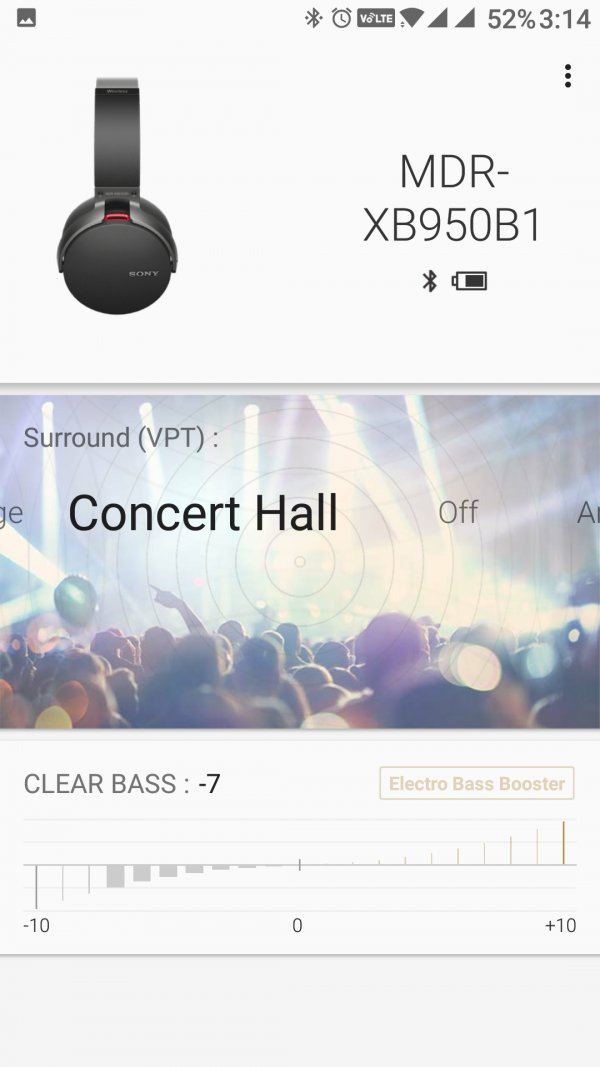Tap the headphone Bluetooth connection icon
The image size is (600, 1067).
click(429, 281)
